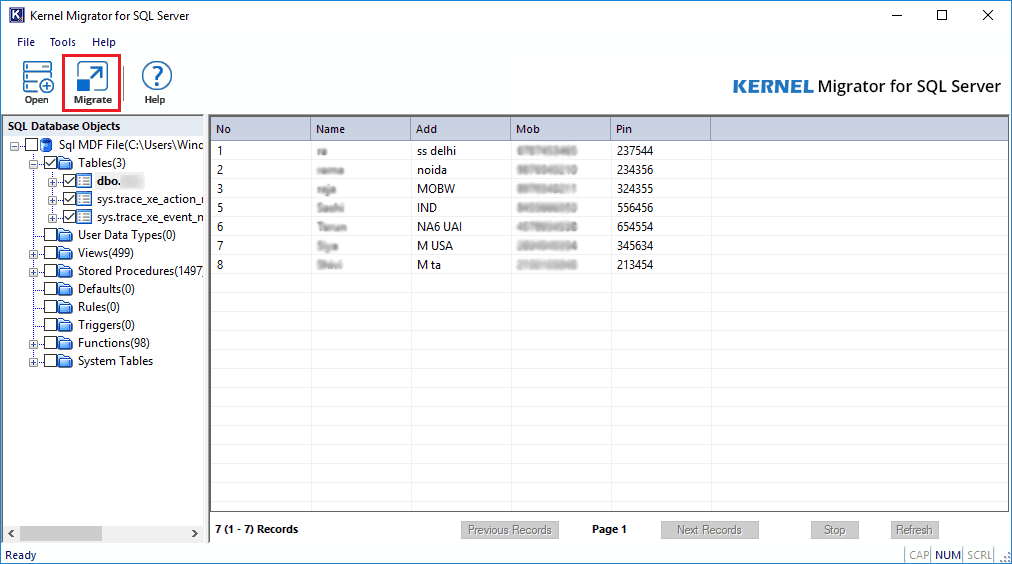This screenshot has height=564, width=1012.
Task: Click the Sql MDF File database icon
Action: point(46,145)
